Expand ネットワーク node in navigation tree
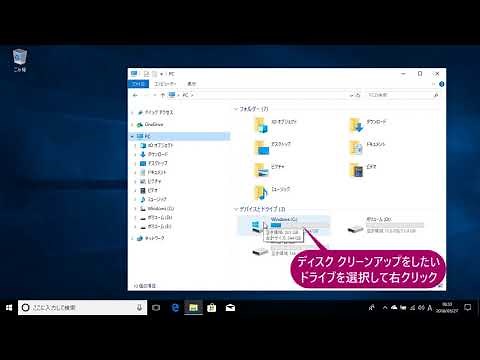Screen dimensions: 480x360 point(133,238)
